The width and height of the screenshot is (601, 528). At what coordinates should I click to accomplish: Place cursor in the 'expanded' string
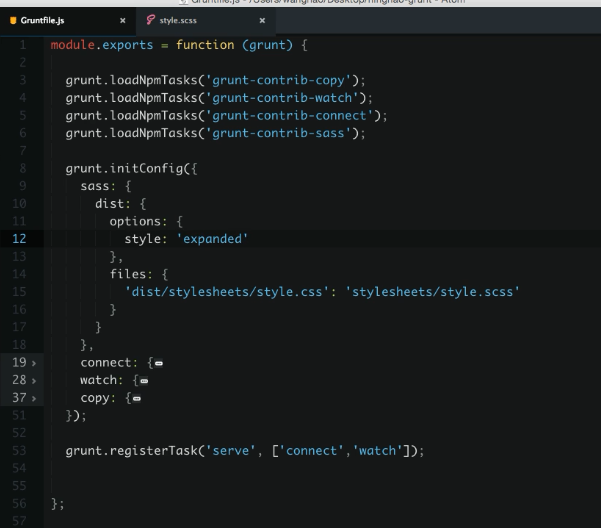pos(211,238)
